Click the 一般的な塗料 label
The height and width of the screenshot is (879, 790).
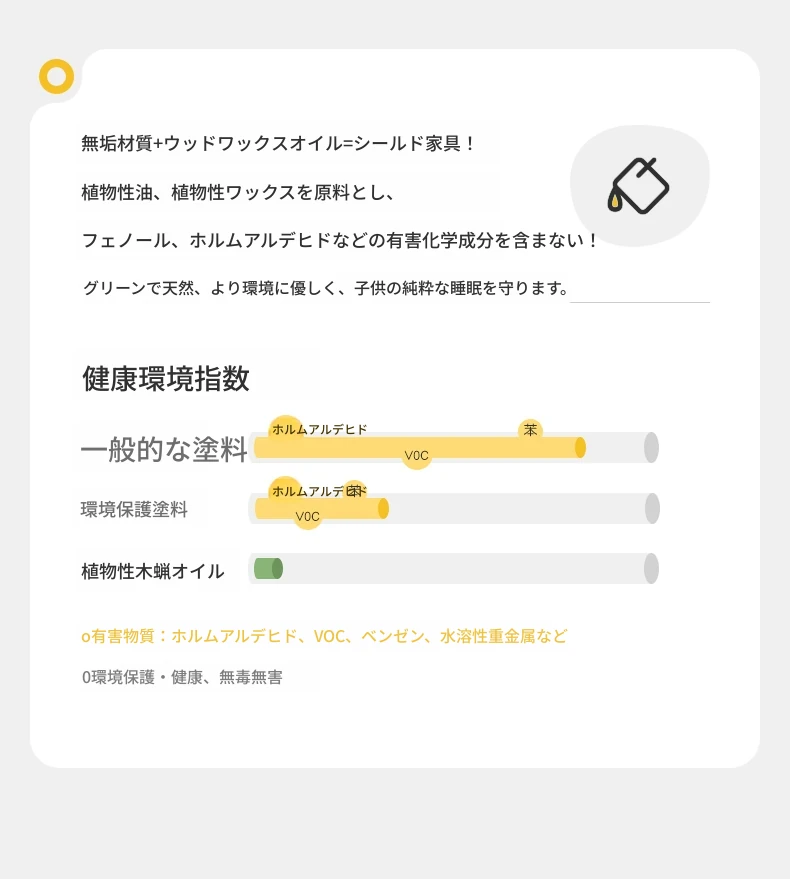[x=164, y=449]
